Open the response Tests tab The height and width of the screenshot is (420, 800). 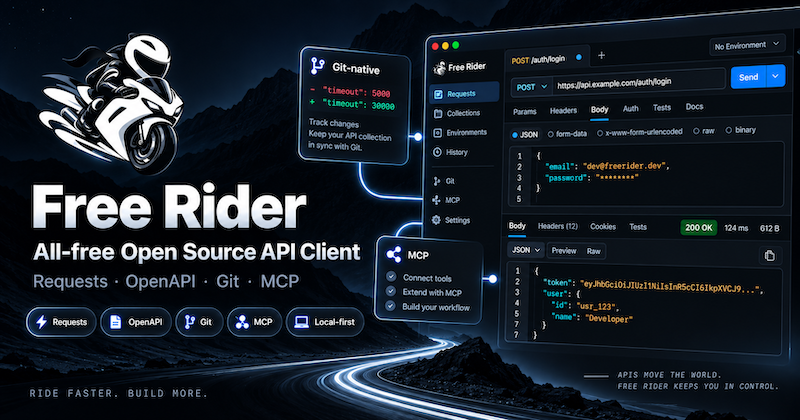[x=638, y=227]
